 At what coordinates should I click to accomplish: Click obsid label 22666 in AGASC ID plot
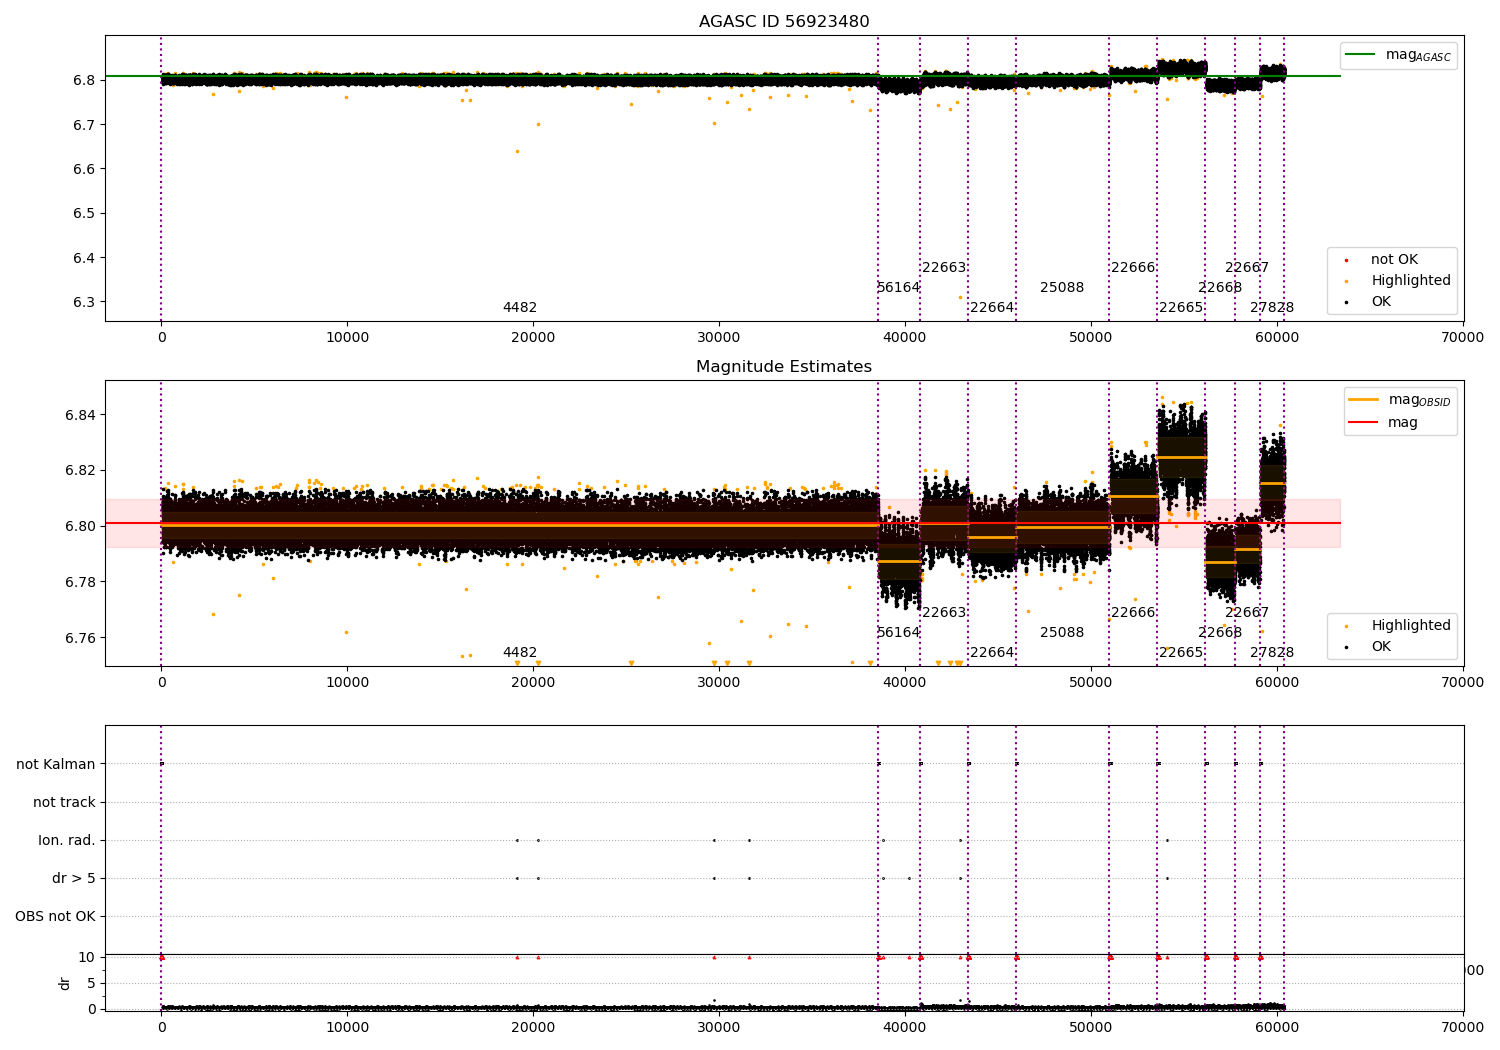pos(1133,268)
